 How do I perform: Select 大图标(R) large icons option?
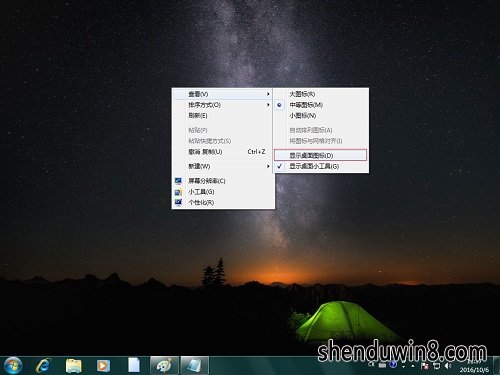(321, 94)
